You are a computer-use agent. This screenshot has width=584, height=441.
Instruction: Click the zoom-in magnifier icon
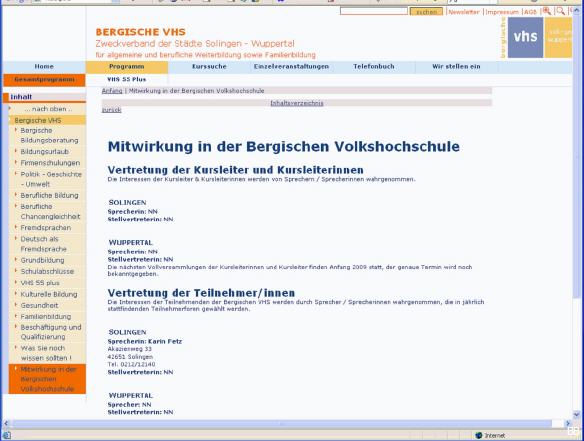(546, 11)
